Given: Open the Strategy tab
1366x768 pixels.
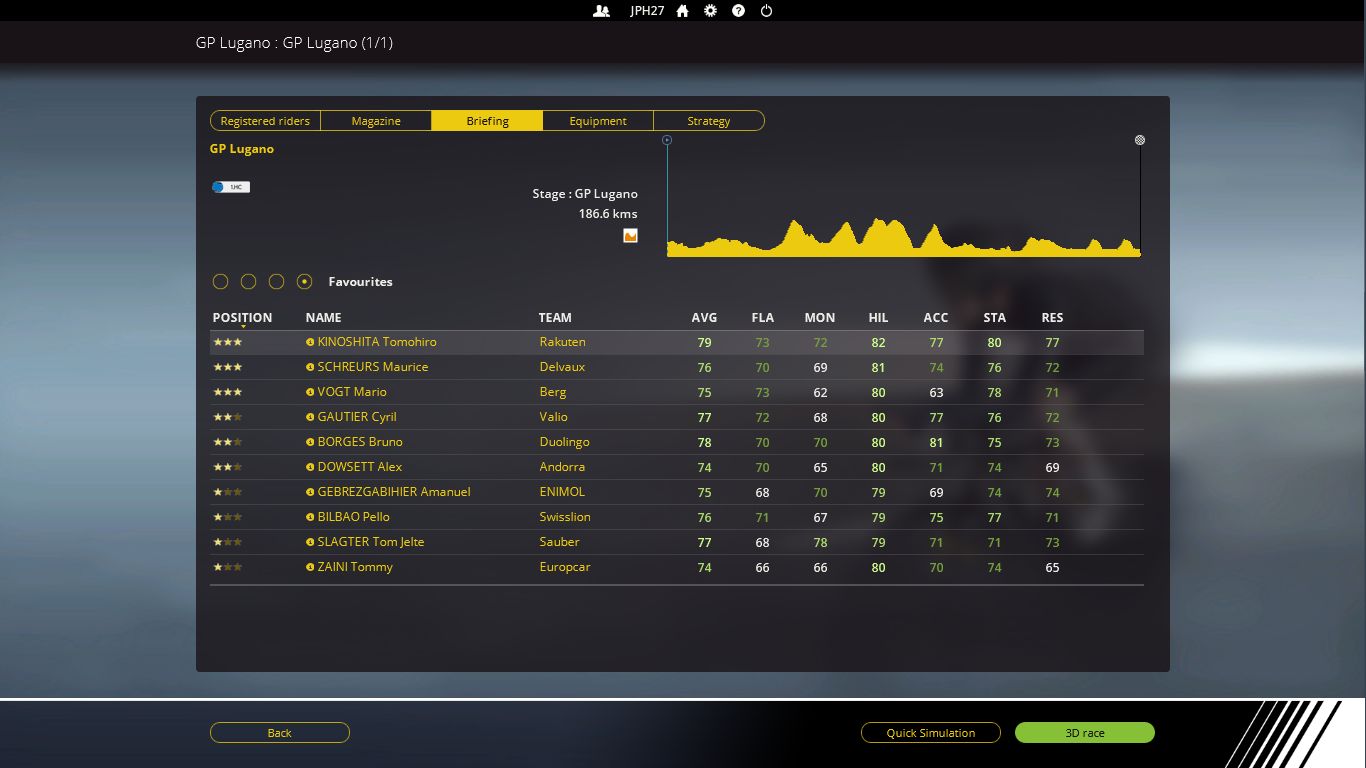Looking at the screenshot, I should (708, 121).
